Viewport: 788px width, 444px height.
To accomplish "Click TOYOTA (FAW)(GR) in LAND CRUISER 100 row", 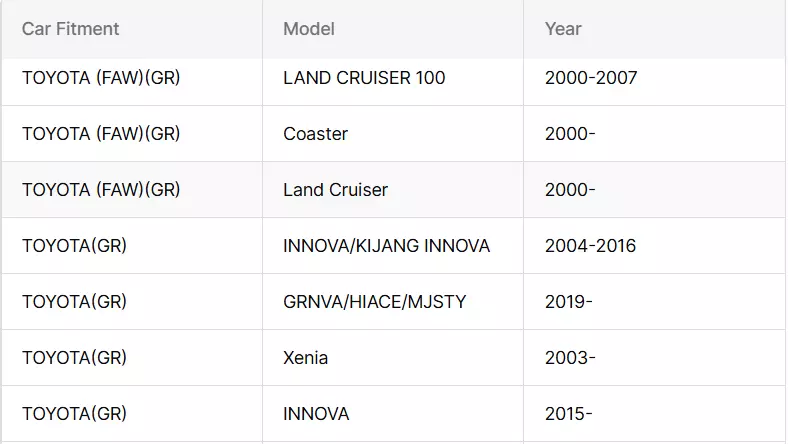I will pos(101,78).
